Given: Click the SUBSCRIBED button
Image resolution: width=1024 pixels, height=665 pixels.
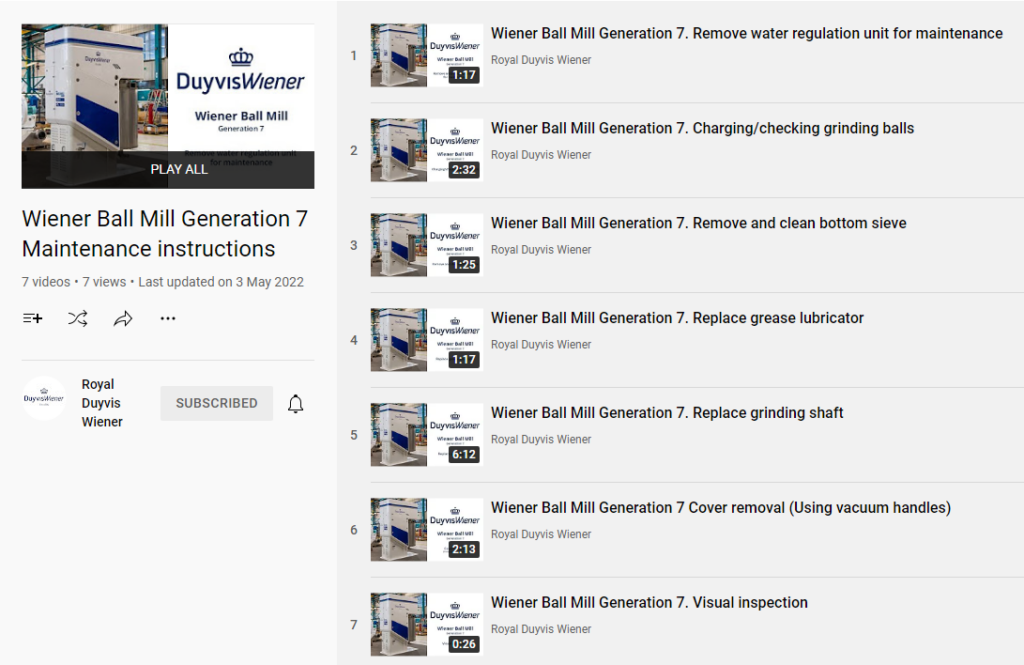Looking at the screenshot, I should point(217,403).
